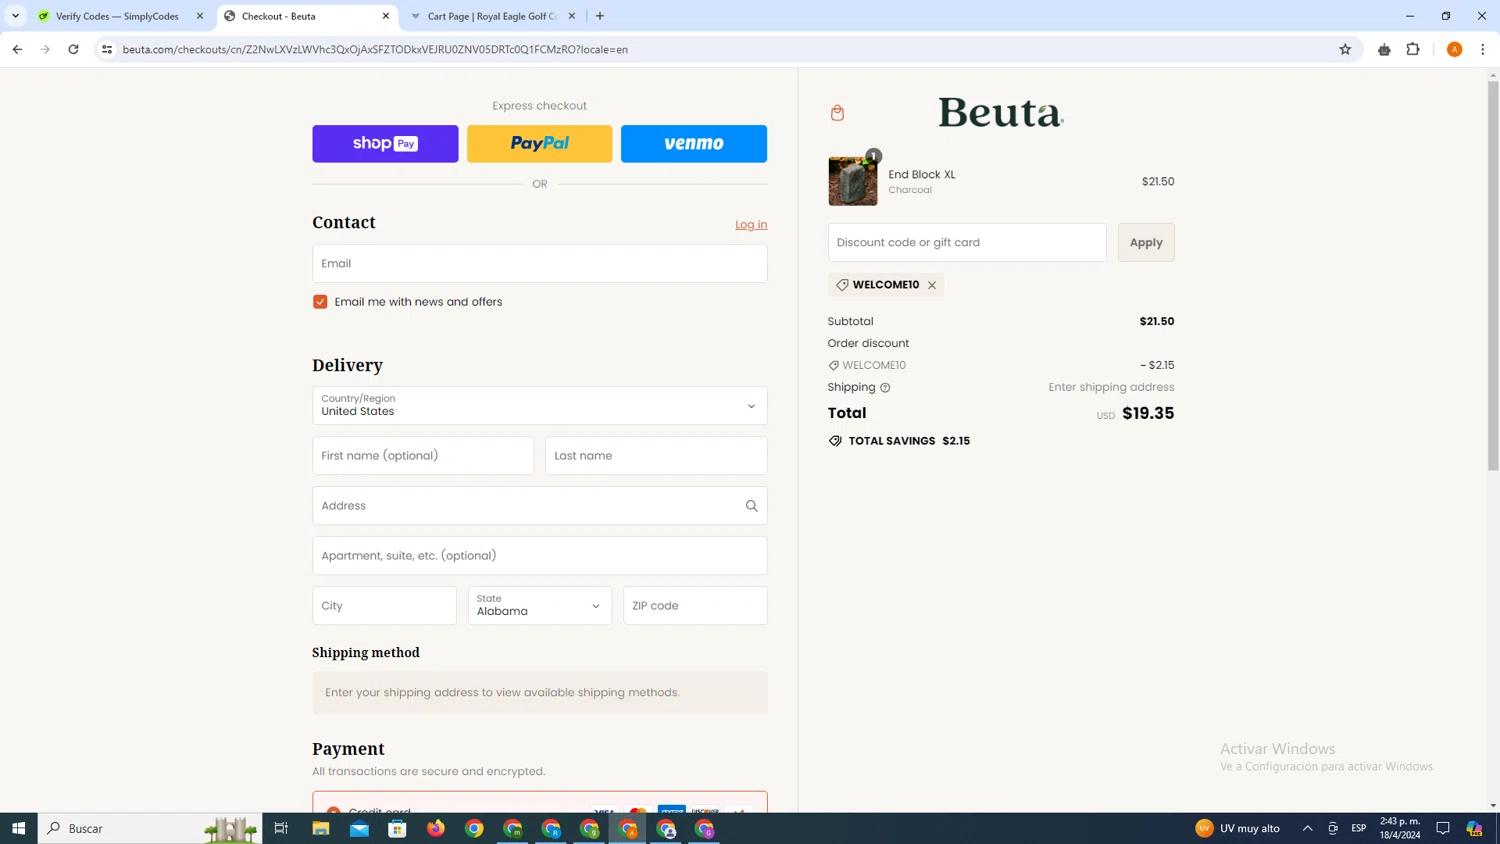Click the ESP language indicator
The height and width of the screenshot is (844, 1500).
[1358, 828]
